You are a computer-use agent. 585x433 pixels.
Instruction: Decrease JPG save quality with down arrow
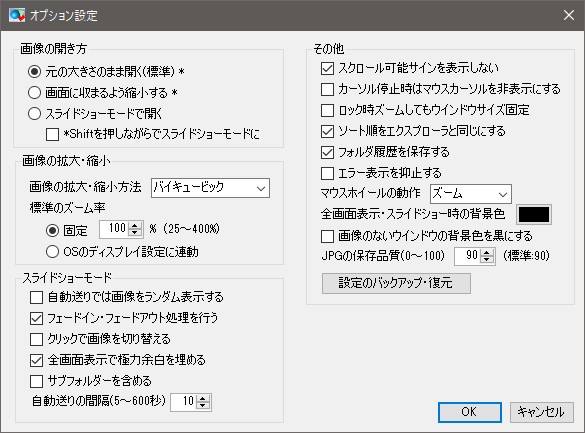pos(487,260)
